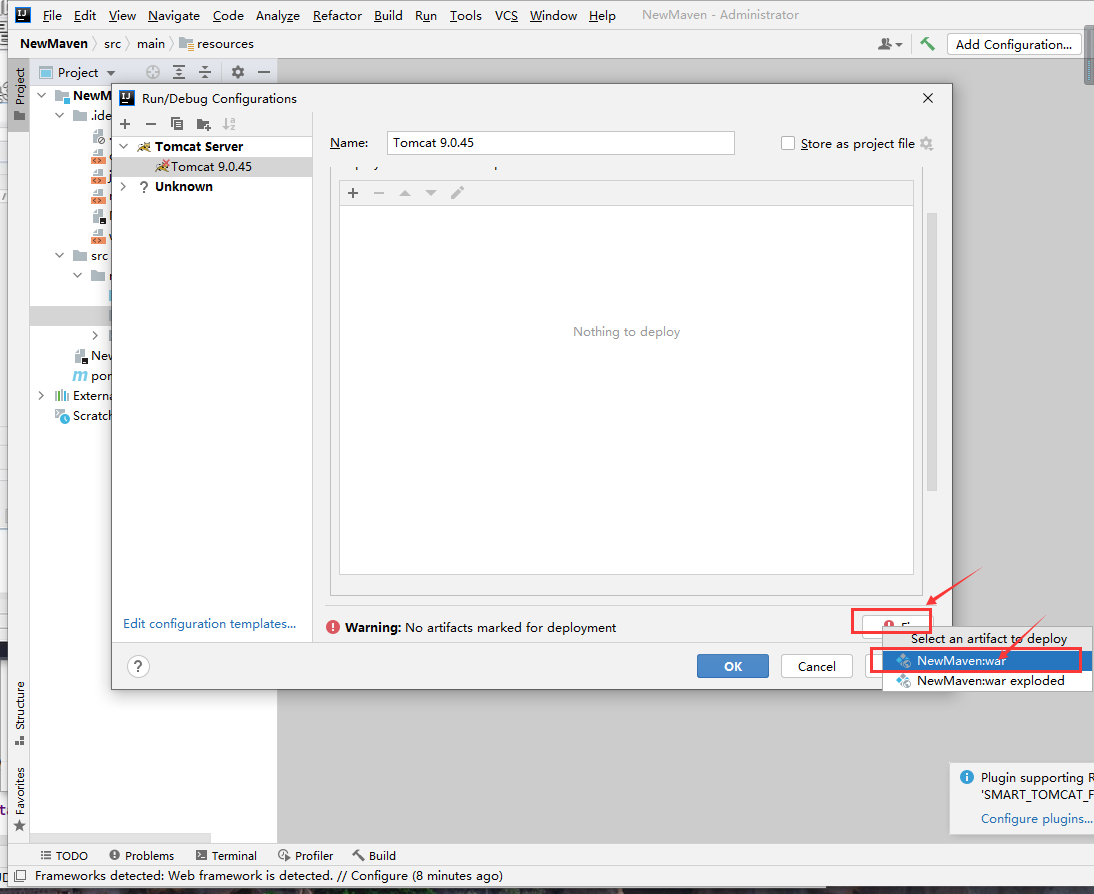Expand all in Project panel

tap(179, 72)
